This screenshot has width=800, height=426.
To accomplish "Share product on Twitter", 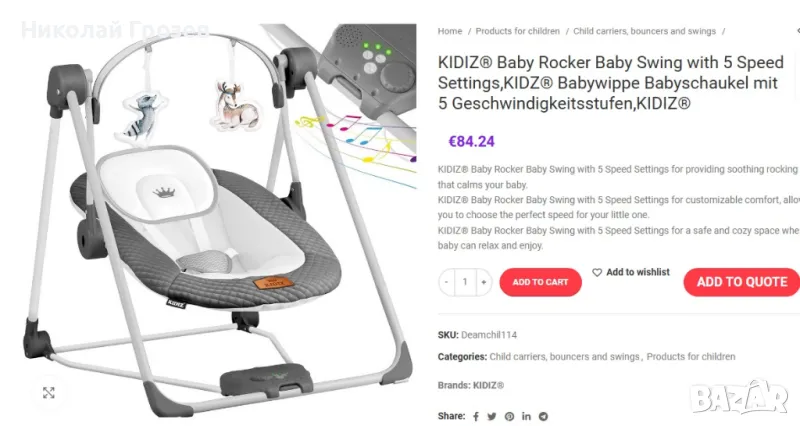I will click(492, 416).
